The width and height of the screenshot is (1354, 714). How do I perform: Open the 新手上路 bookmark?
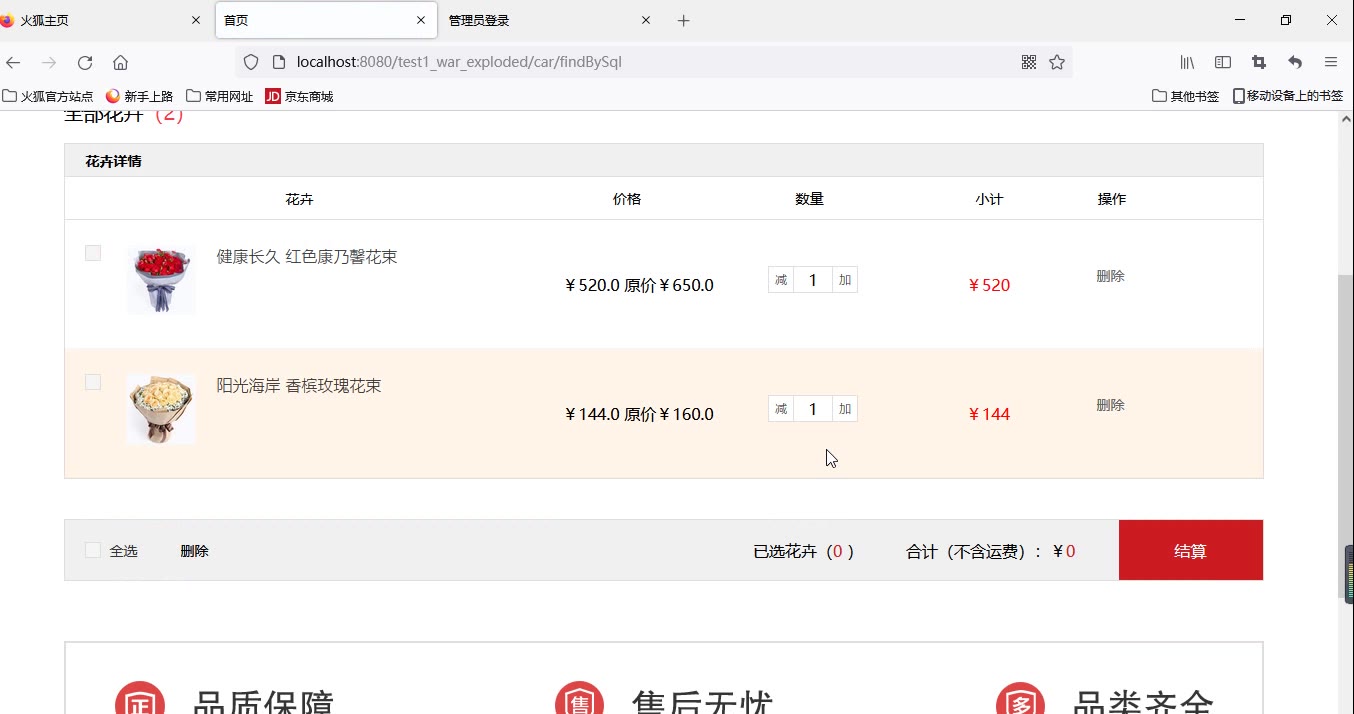(x=139, y=96)
